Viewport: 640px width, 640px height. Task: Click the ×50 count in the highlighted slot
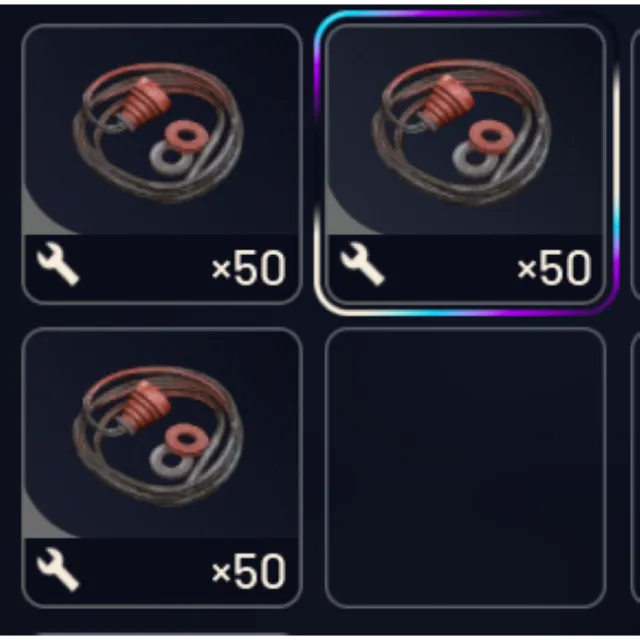(x=554, y=268)
